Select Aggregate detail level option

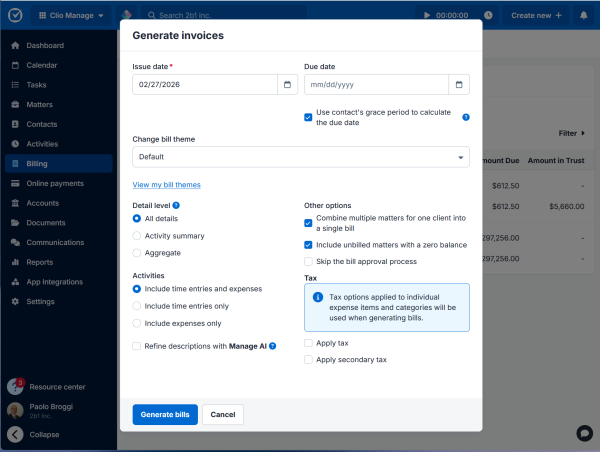coord(137,253)
